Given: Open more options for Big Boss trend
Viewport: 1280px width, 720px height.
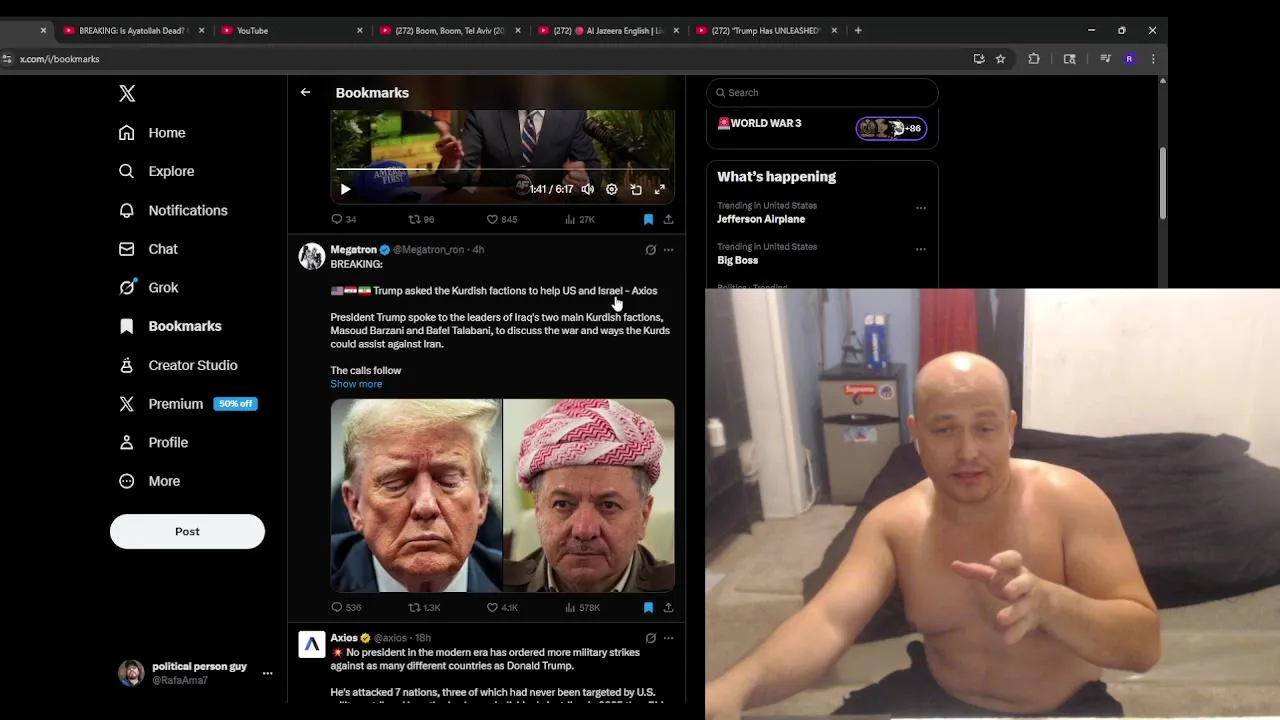Looking at the screenshot, I should (x=921, y=249).
